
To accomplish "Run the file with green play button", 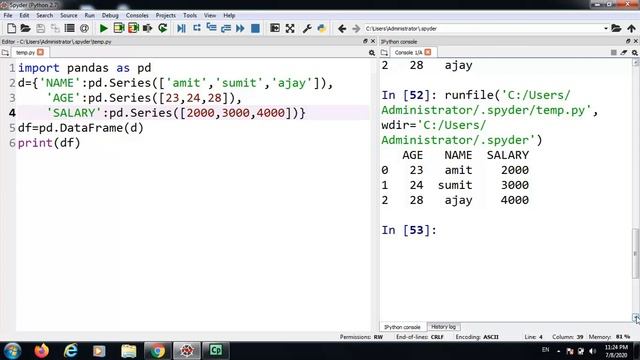I will tap(104, 28).
